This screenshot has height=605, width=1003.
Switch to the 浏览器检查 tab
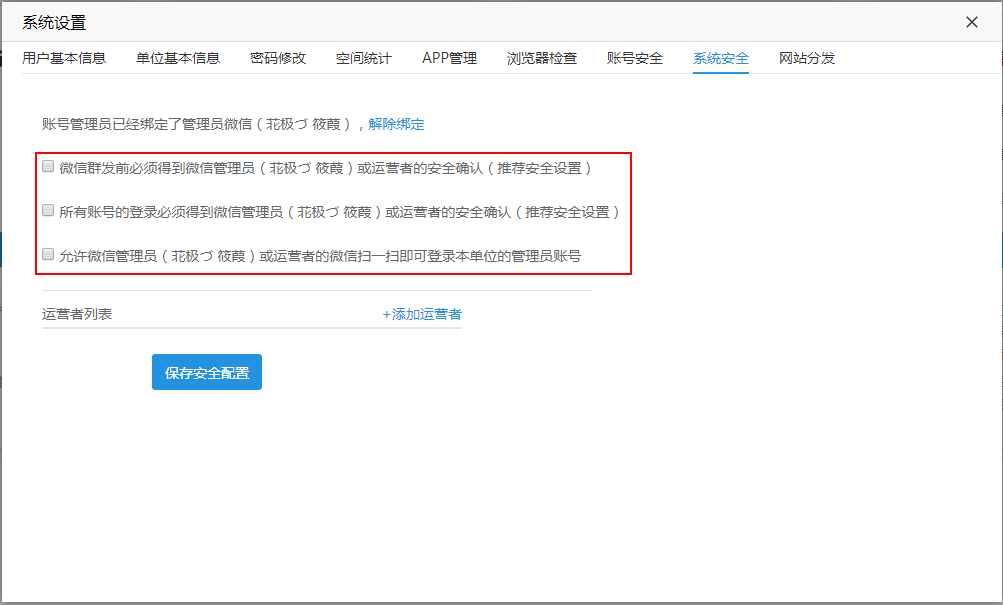pyautogui.click(x=542, y=58)
